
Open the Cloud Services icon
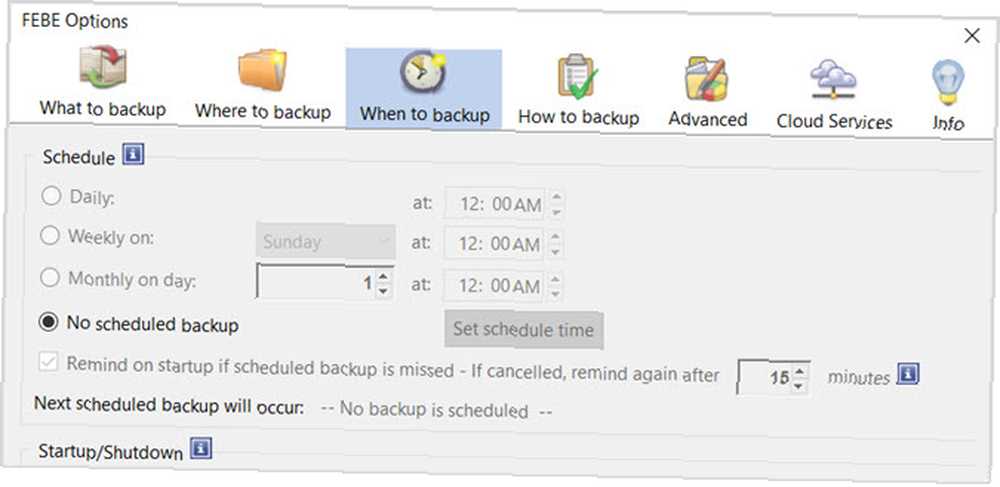pos(833,81)
